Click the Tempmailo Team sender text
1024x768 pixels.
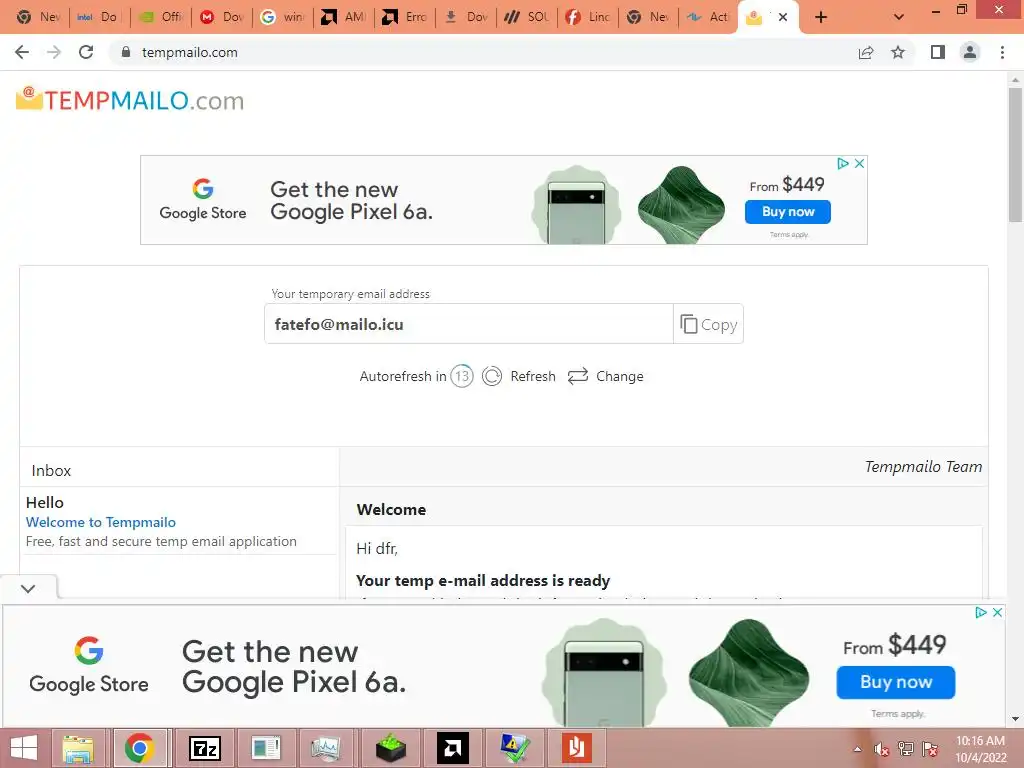click(x=923, y=466)
